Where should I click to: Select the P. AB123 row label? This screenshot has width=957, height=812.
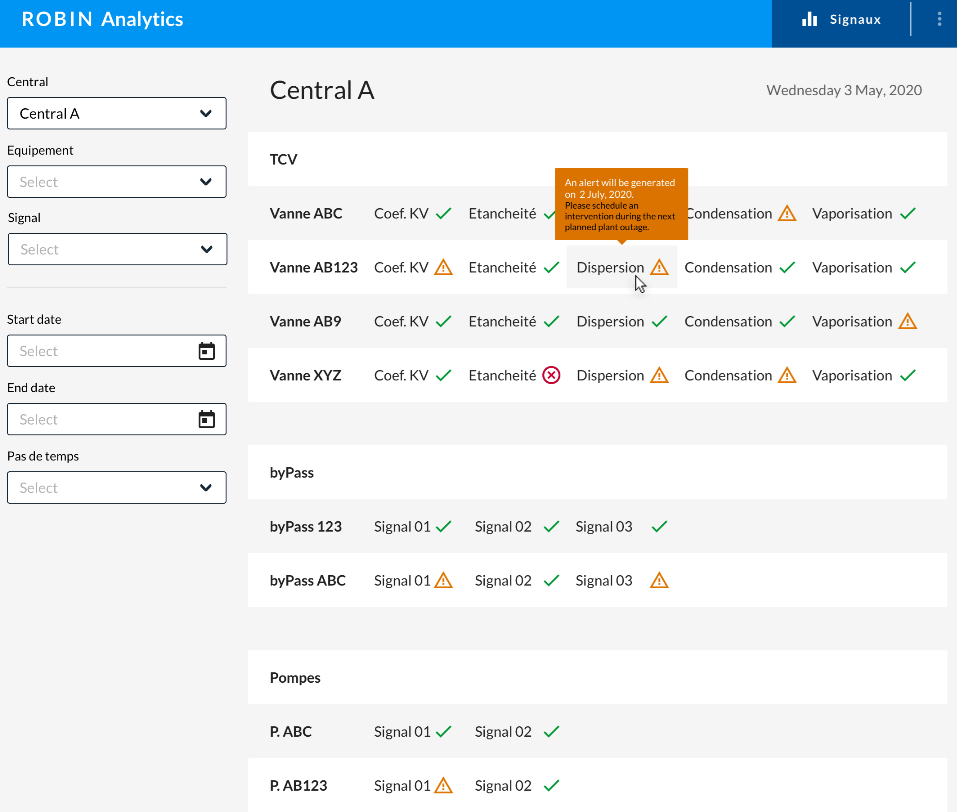tap(298, 786)
